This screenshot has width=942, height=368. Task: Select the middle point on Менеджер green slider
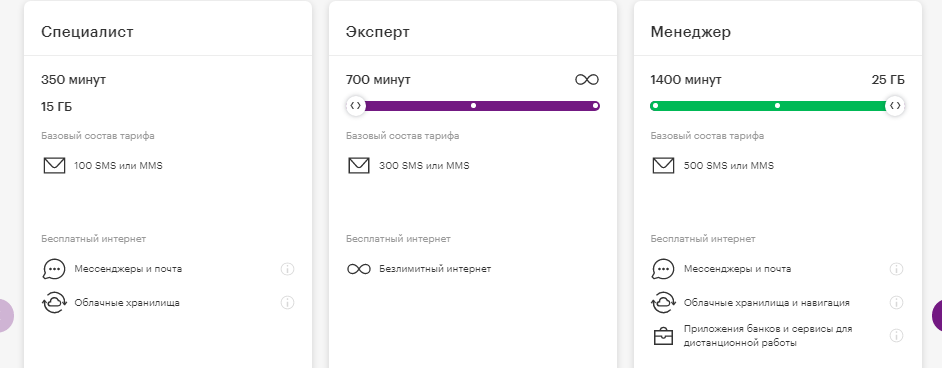click(x=777, y=106)
